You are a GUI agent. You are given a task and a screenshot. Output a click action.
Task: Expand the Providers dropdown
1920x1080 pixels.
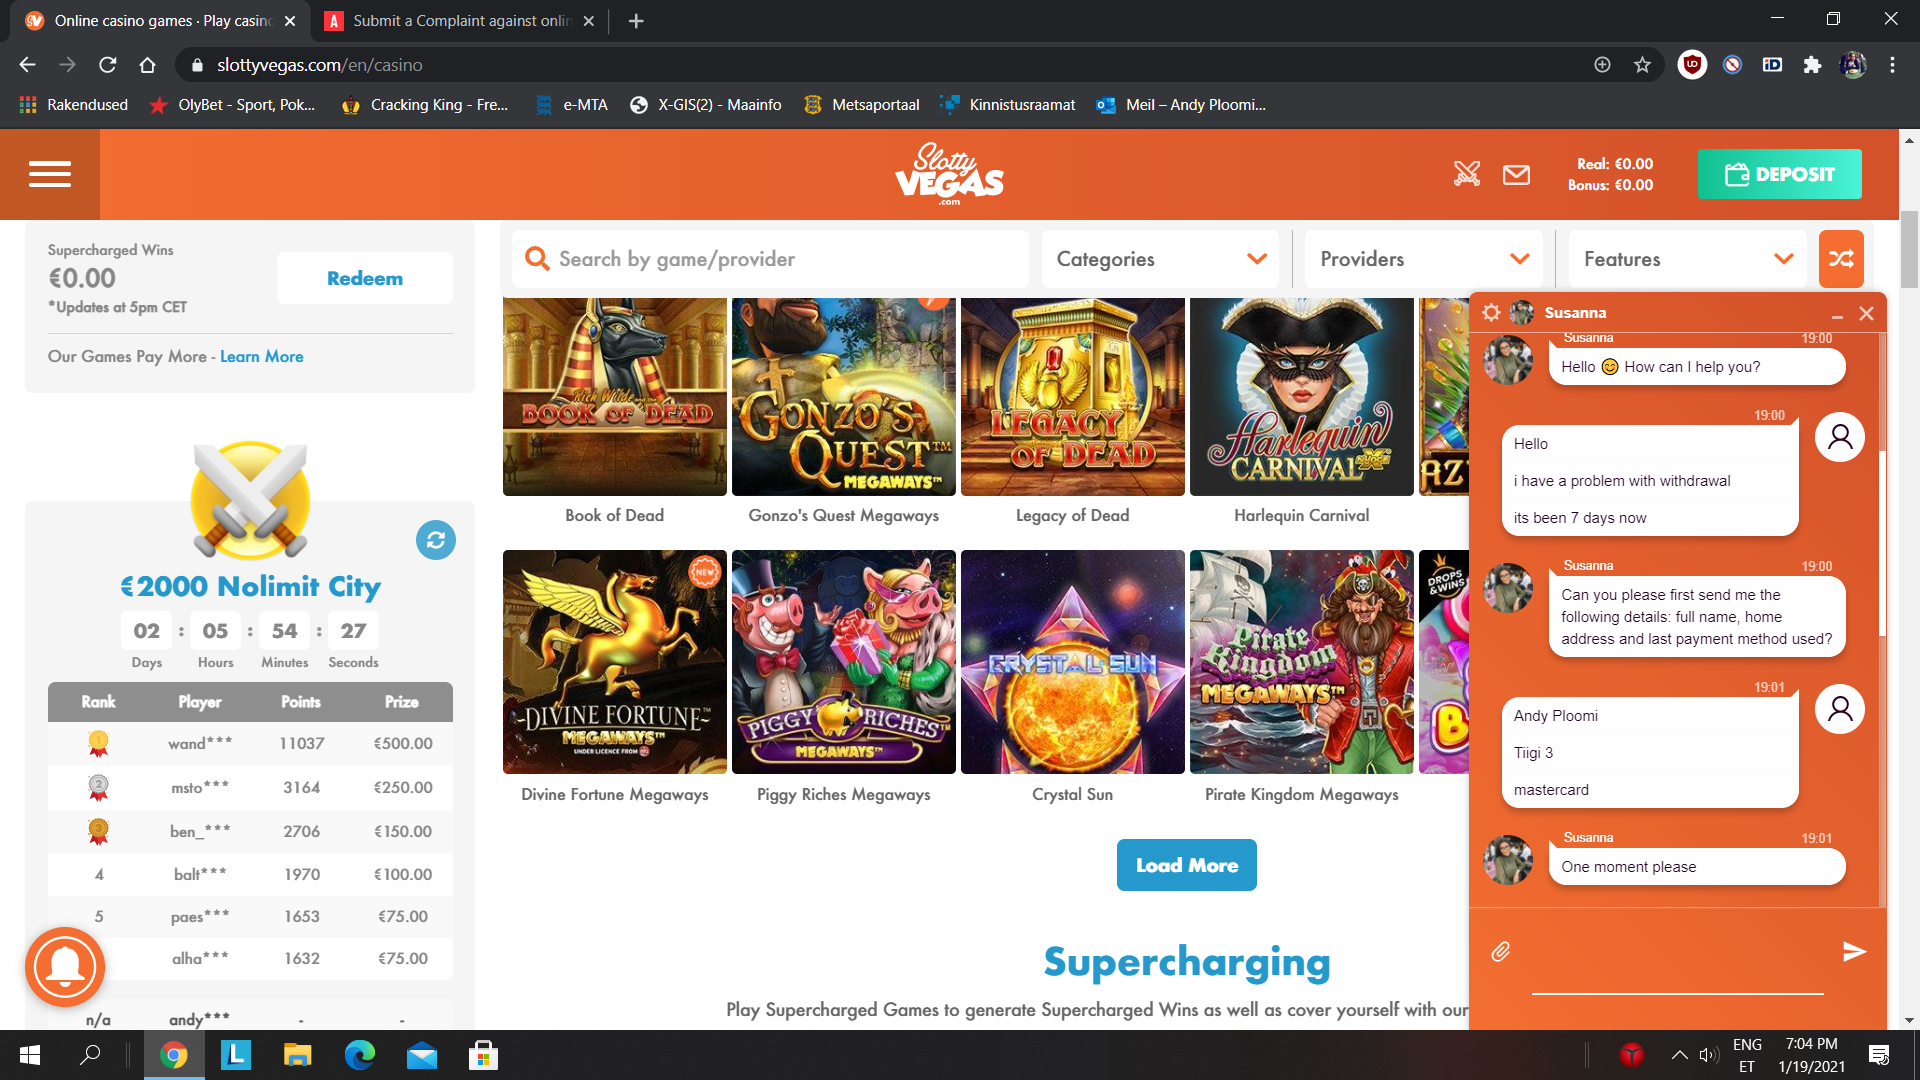(x=1424, y=259)
